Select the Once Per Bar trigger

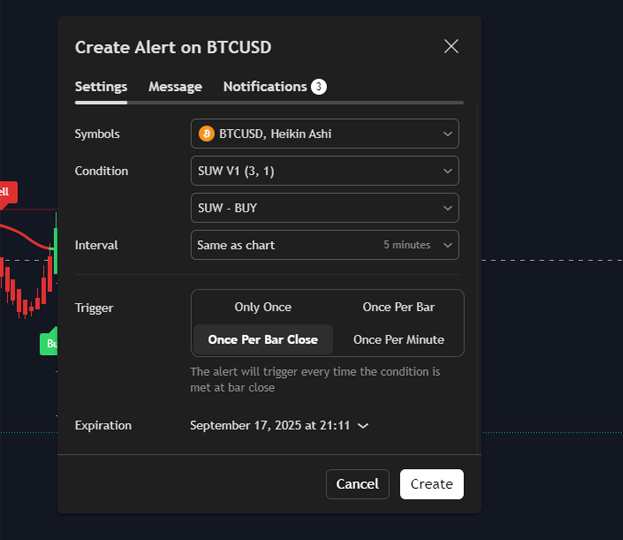398,307
